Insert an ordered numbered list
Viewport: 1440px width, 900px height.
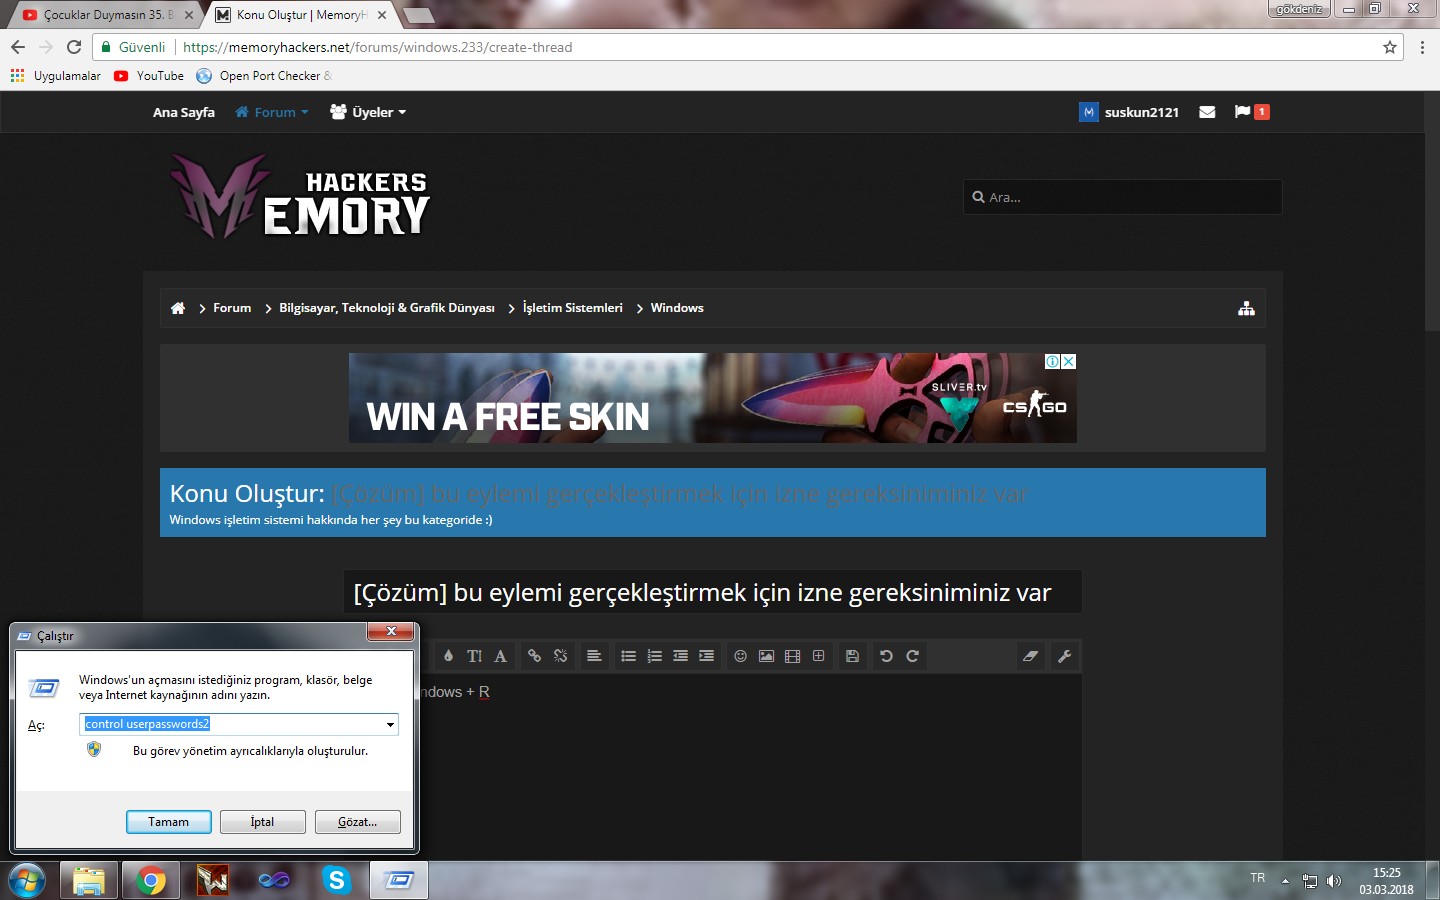(654, 656)
